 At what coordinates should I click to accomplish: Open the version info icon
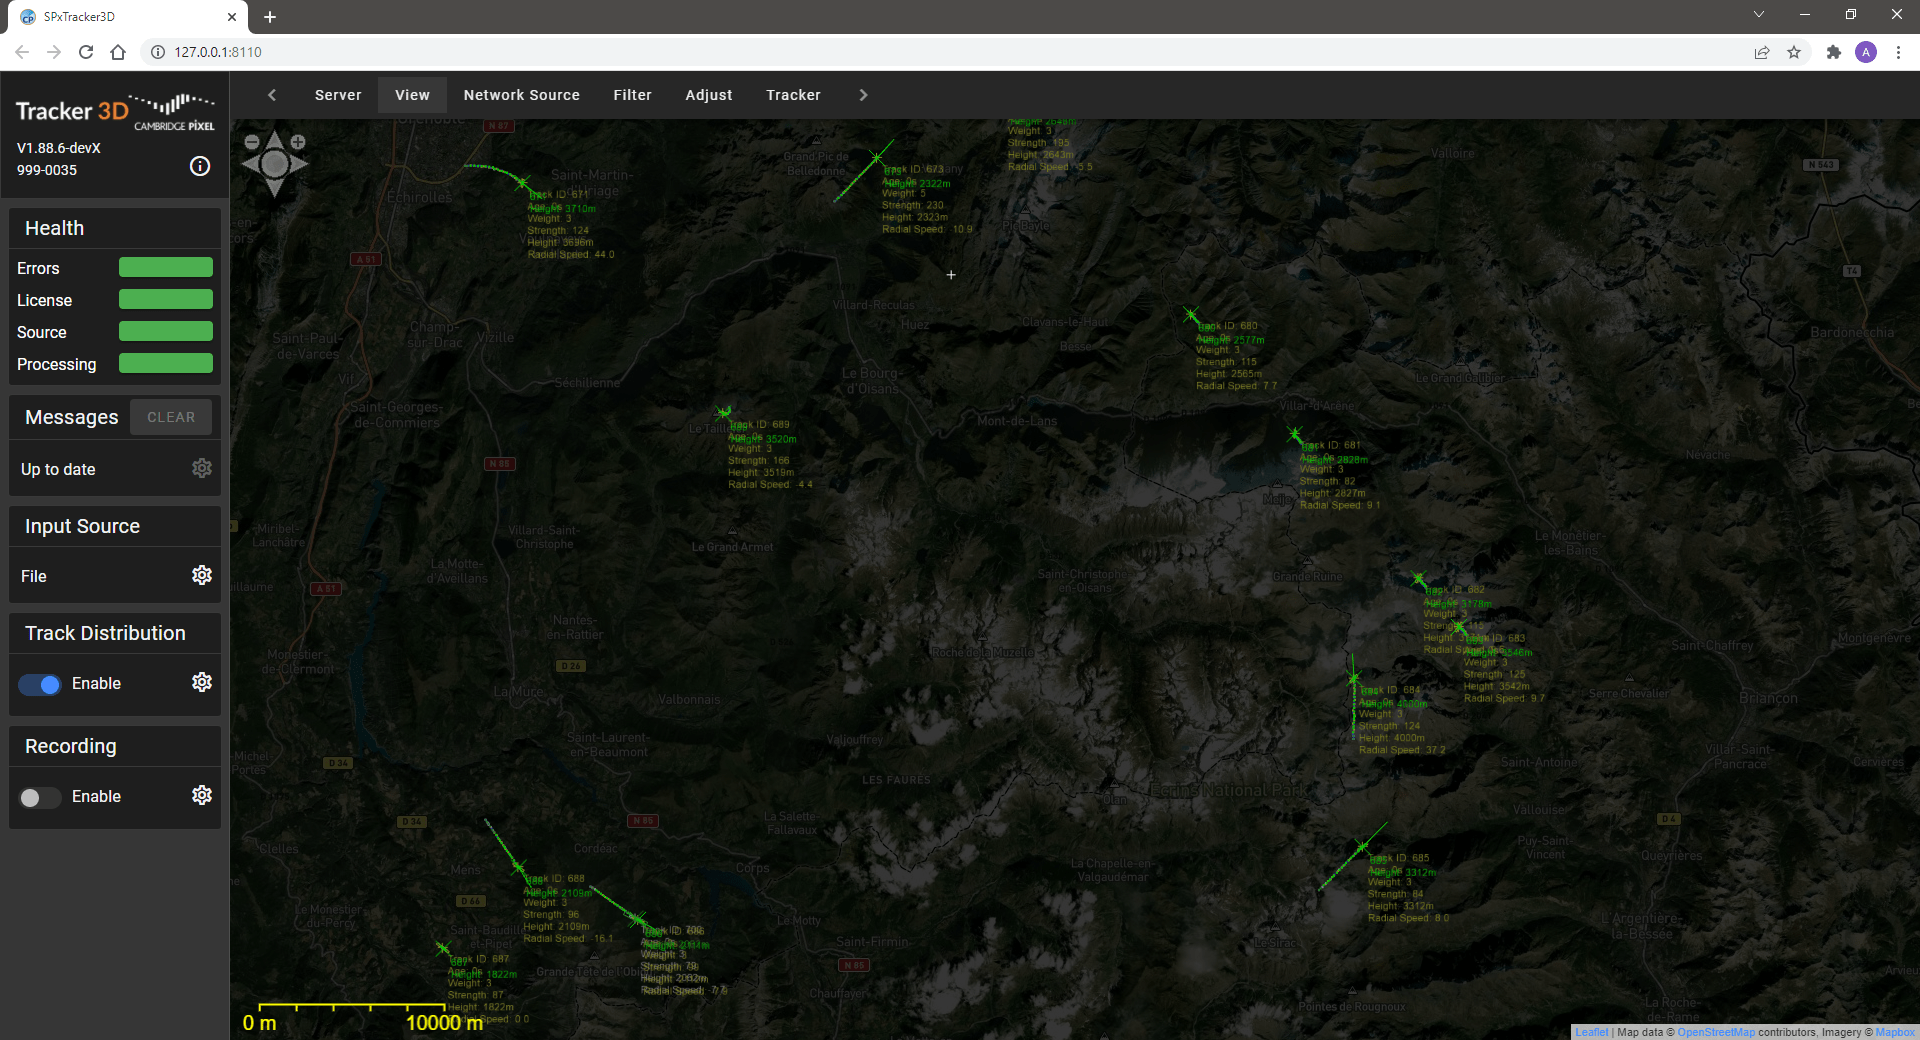coord(200,166)
